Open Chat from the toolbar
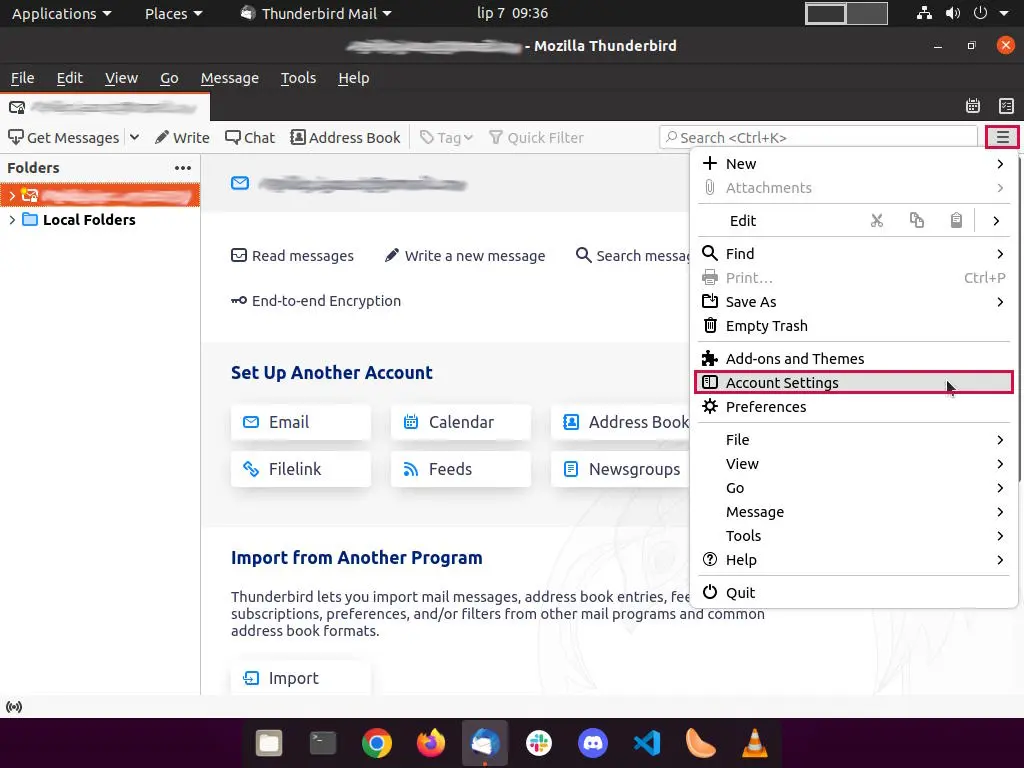Viewport: 1024px width, 768px height. tap(250, 138)
